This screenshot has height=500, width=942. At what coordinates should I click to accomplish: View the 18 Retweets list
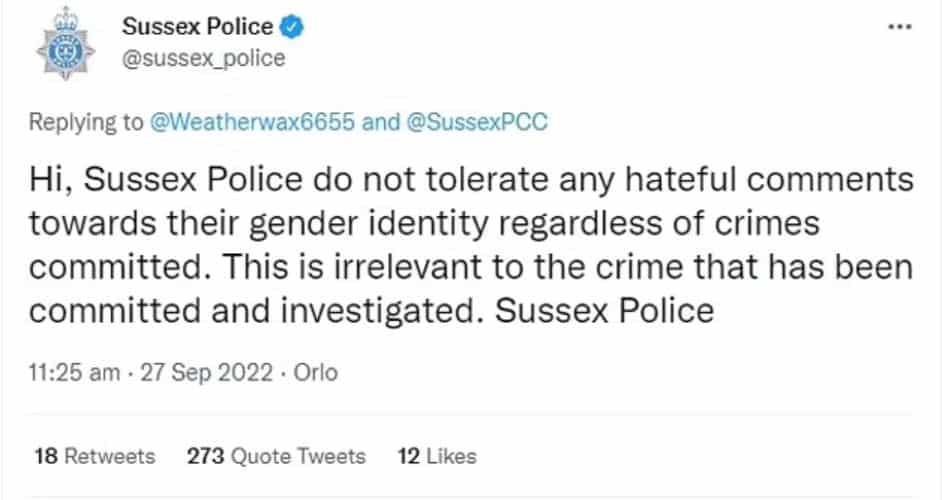(x=95, y=456)
